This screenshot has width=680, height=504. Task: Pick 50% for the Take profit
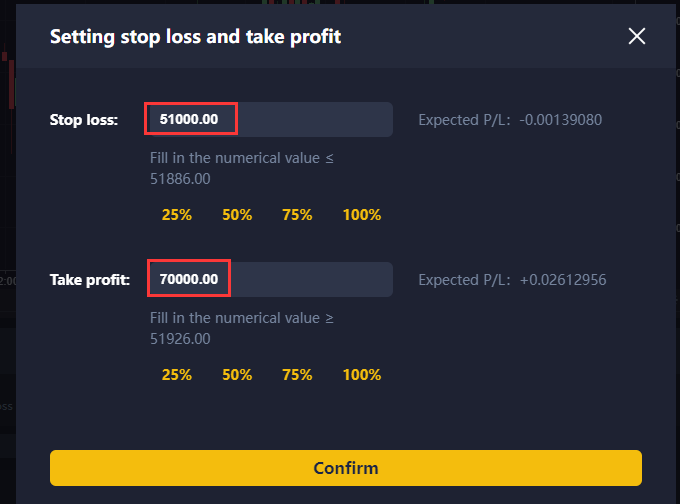pos(237,375)
